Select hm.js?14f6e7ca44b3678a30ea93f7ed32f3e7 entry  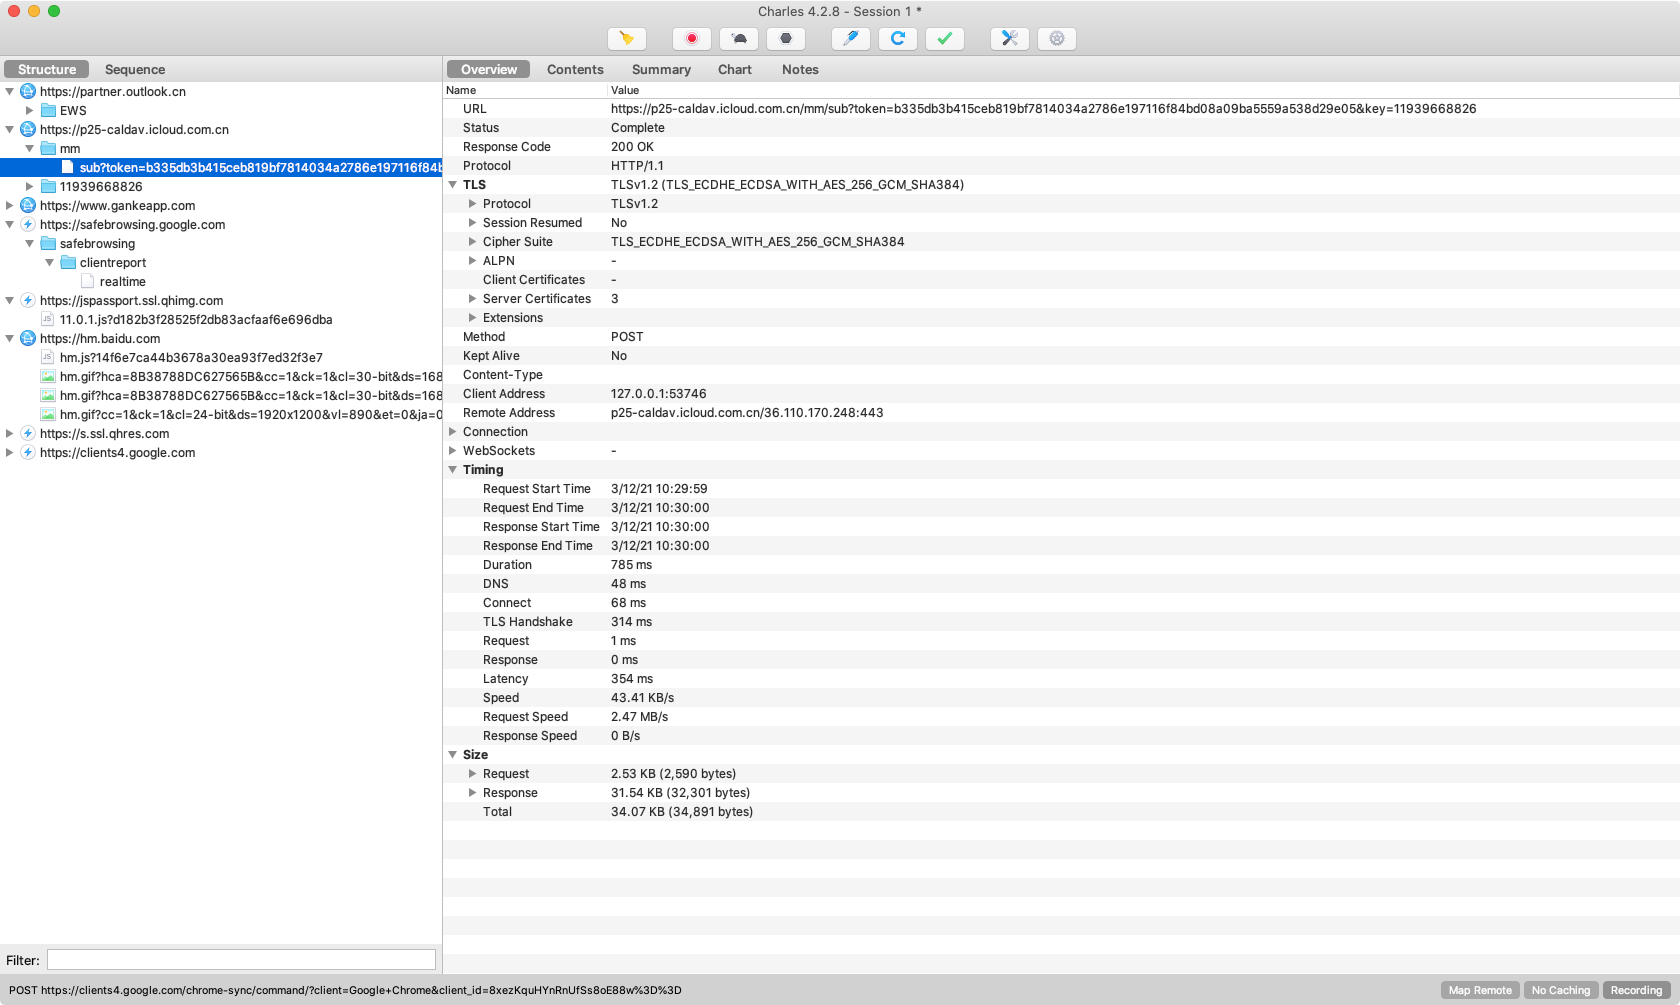point(191,357)
